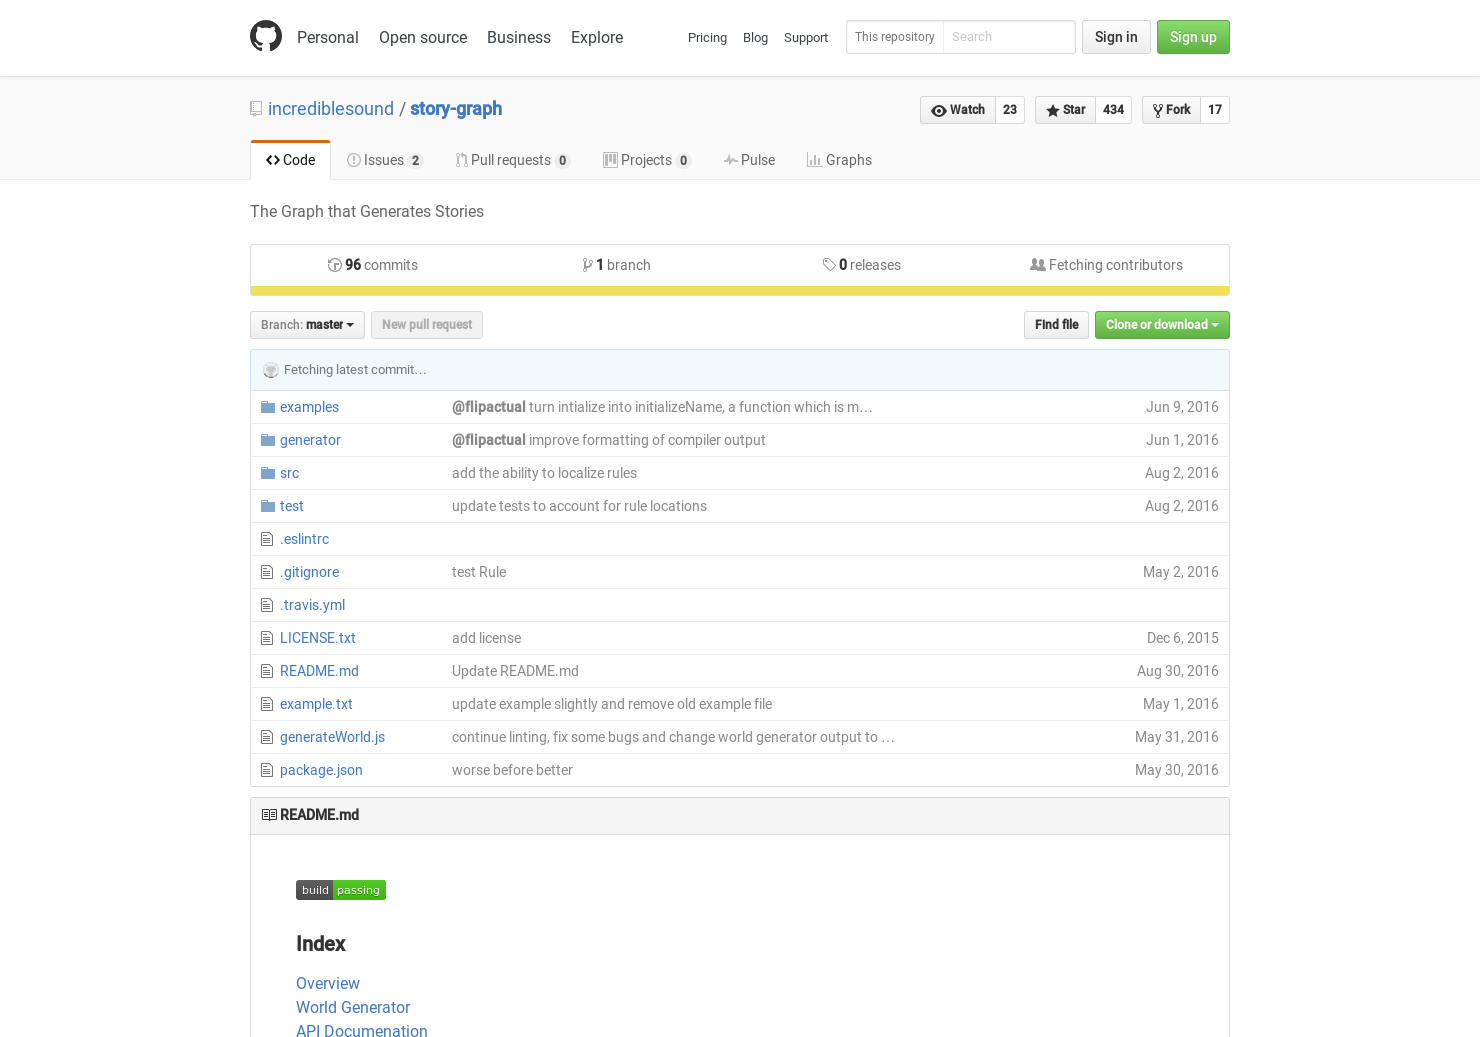This screenshot has height=1037, width=1480.
Task: Click the .travis.yml file icon
Action: point(267,605)
